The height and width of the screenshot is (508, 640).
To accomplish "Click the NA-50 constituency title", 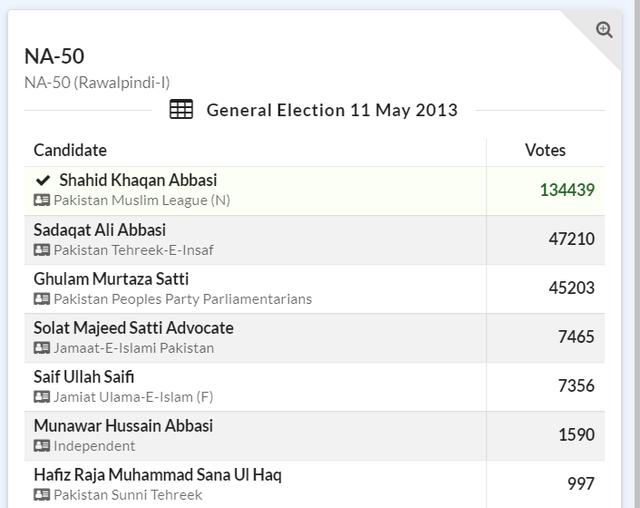I will 54,56.
